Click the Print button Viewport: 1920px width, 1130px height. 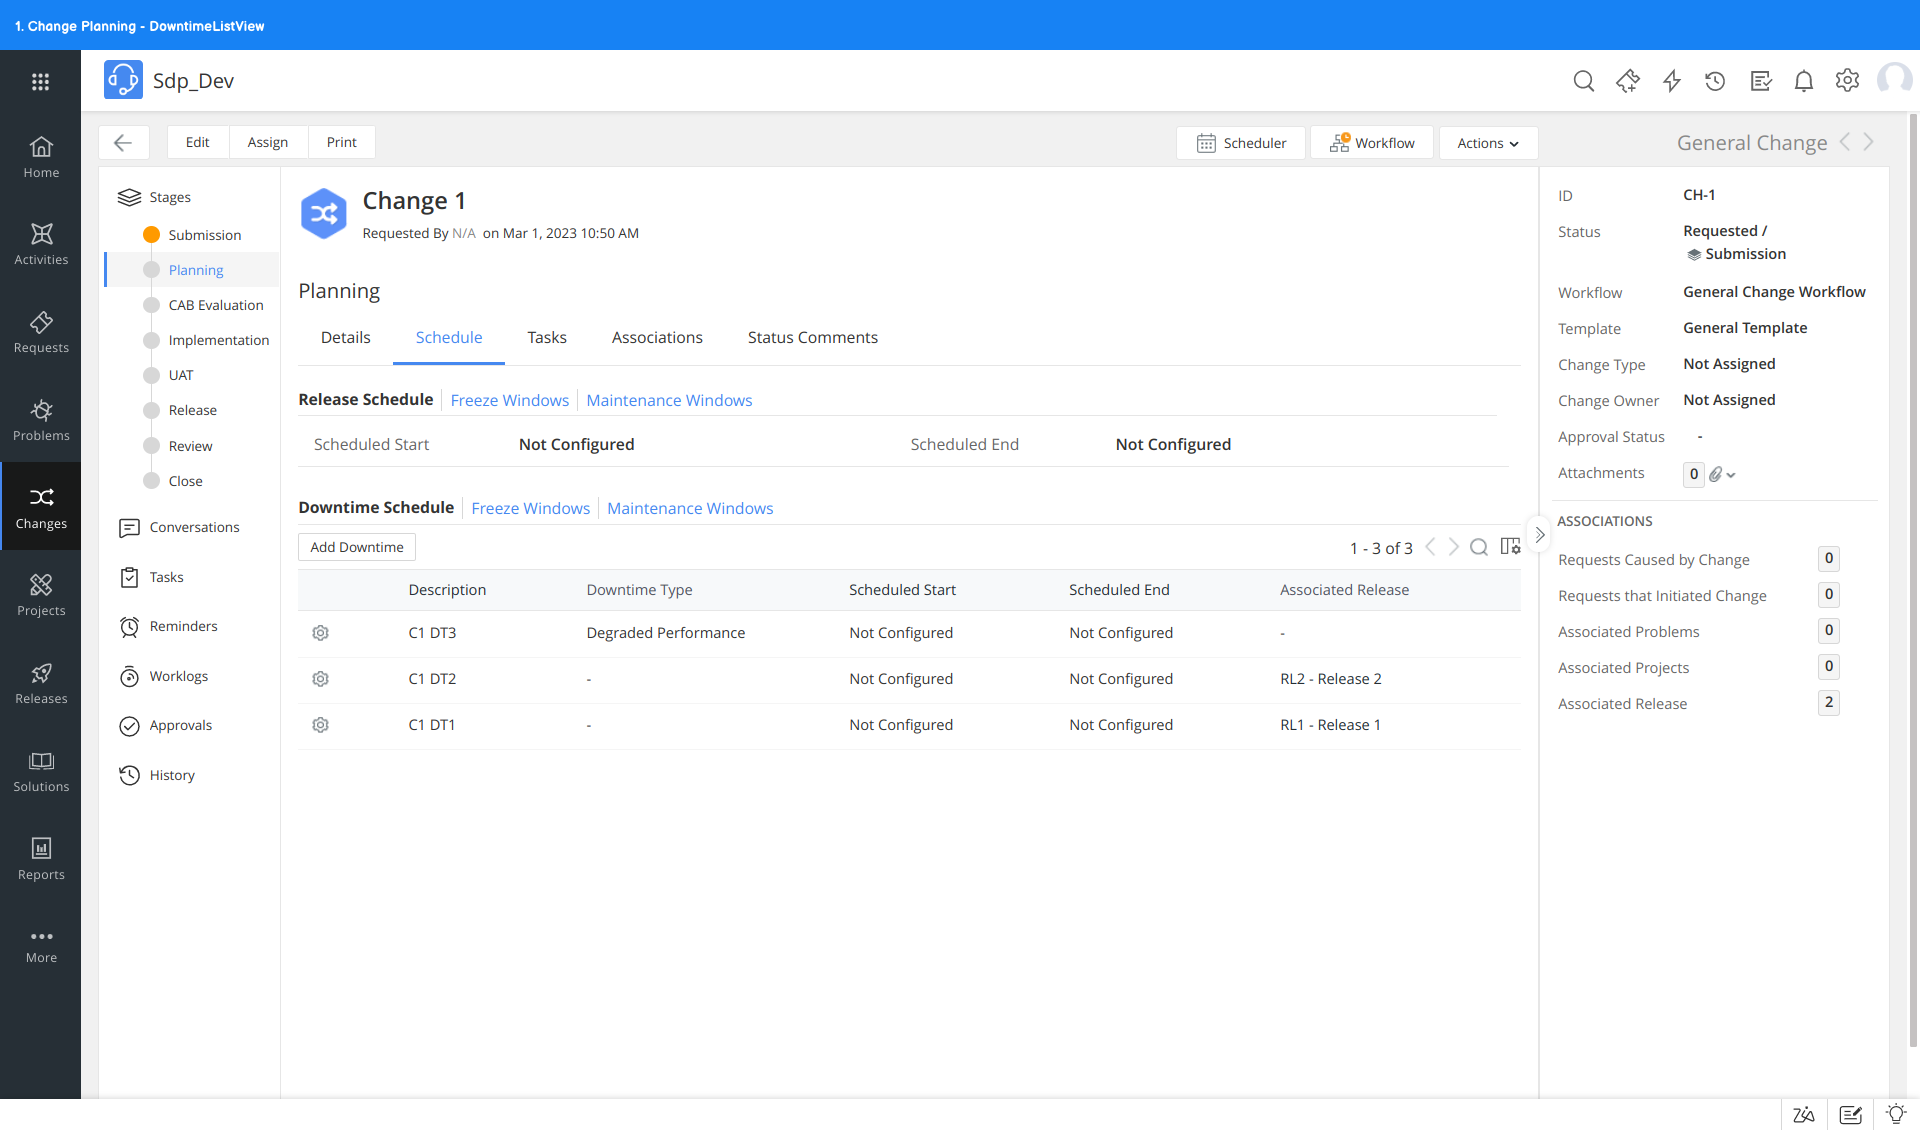coord(341,142)
